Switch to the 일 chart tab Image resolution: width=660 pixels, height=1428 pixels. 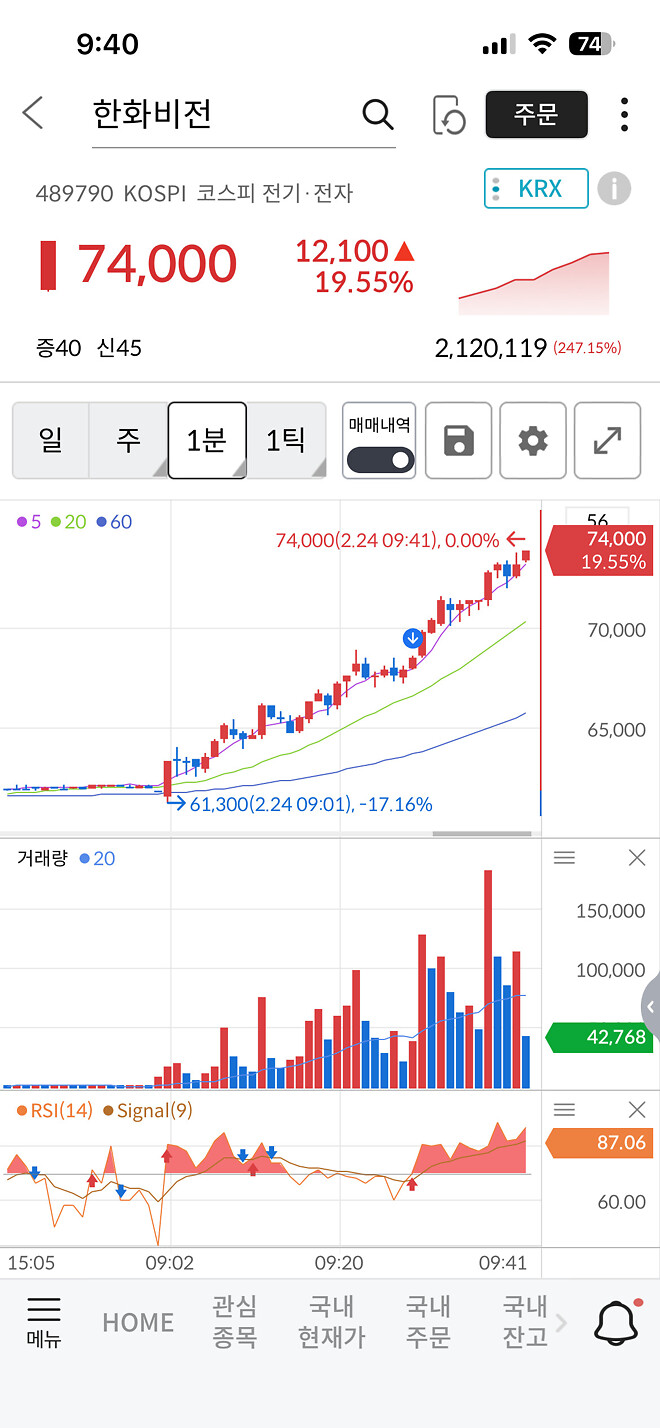pos(51,440)
